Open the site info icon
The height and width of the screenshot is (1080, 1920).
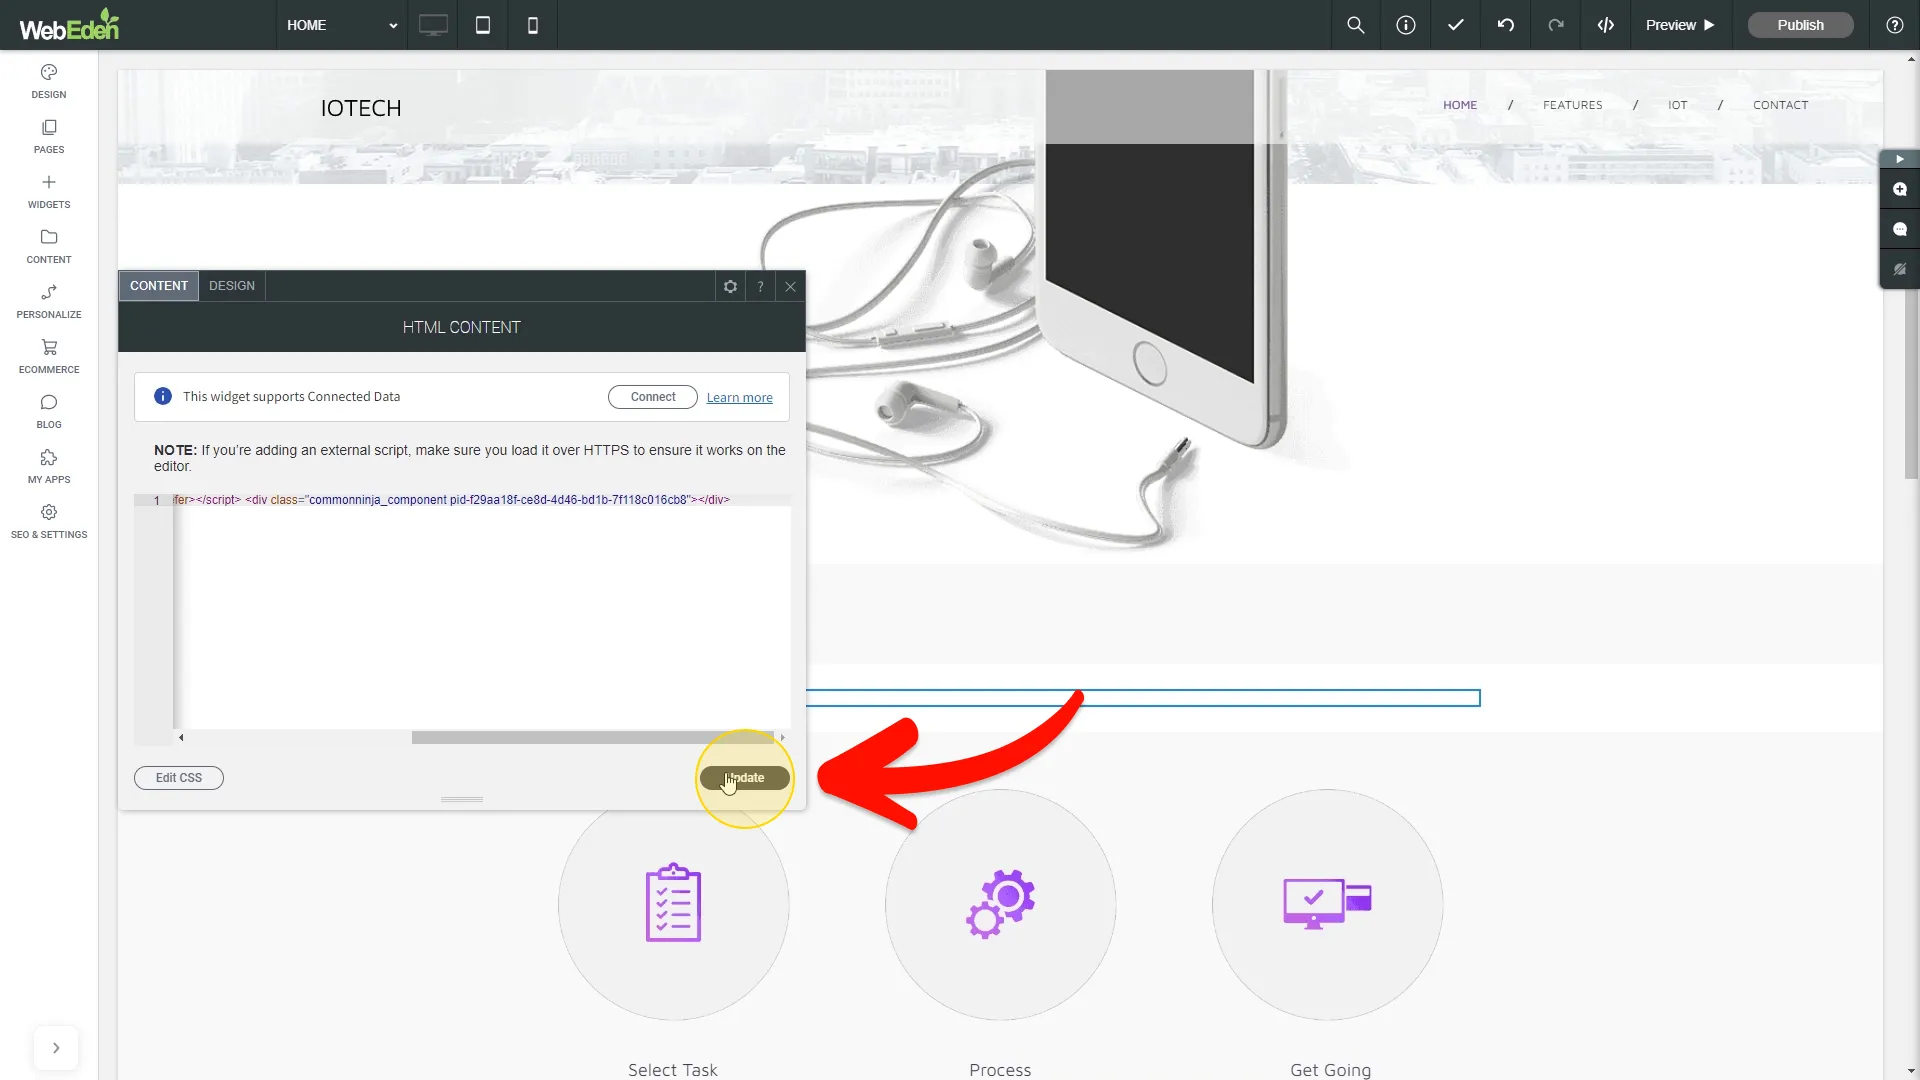(1406, 25)
